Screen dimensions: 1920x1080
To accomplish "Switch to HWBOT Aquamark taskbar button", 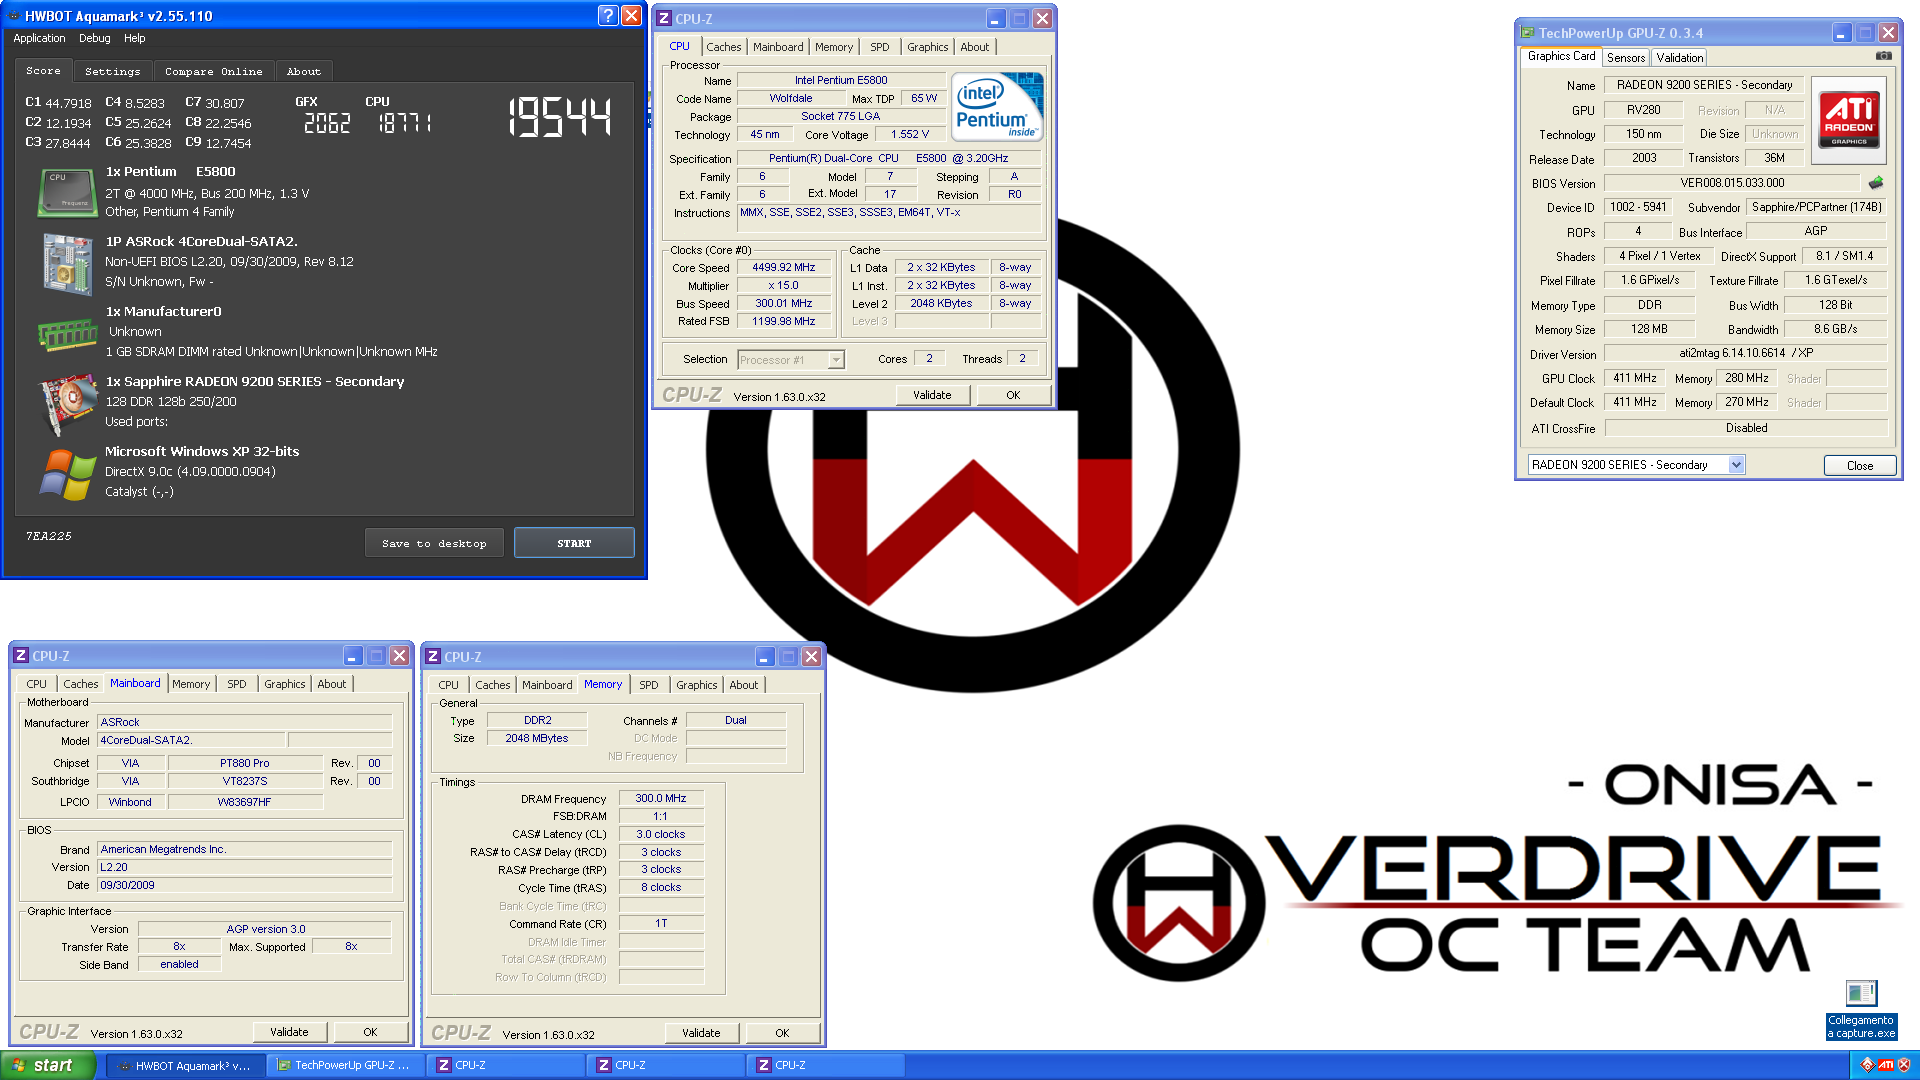I will tap(186, 1065).
